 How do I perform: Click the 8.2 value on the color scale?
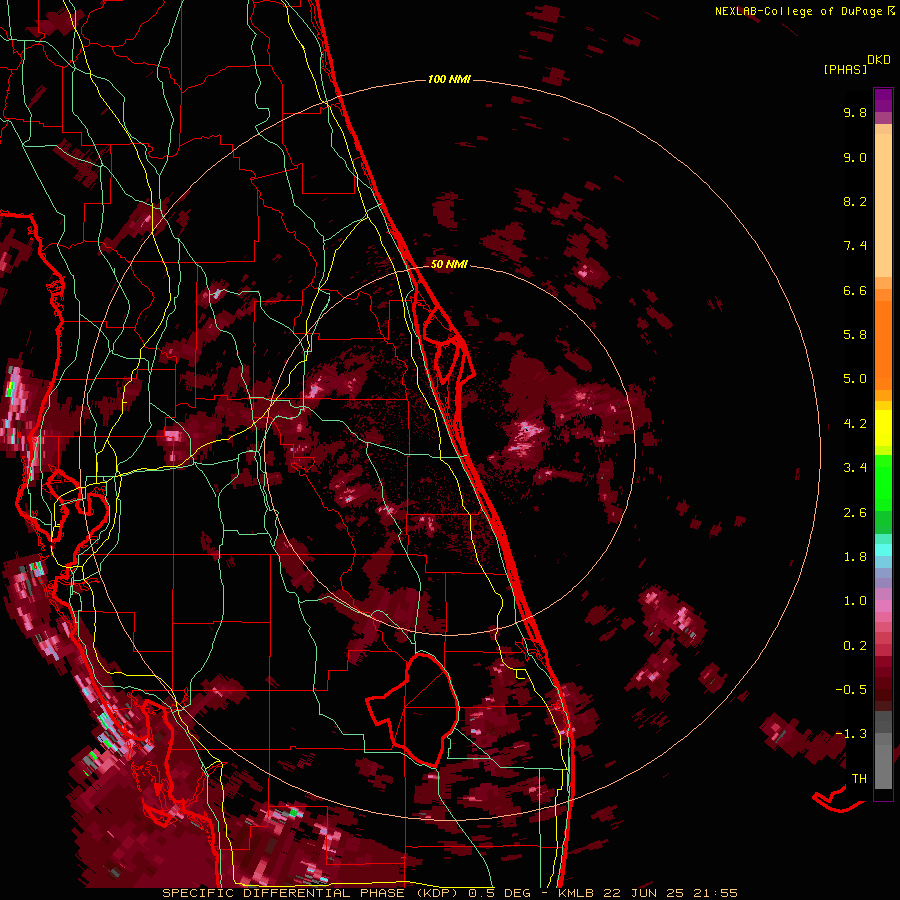pos(855,201)
